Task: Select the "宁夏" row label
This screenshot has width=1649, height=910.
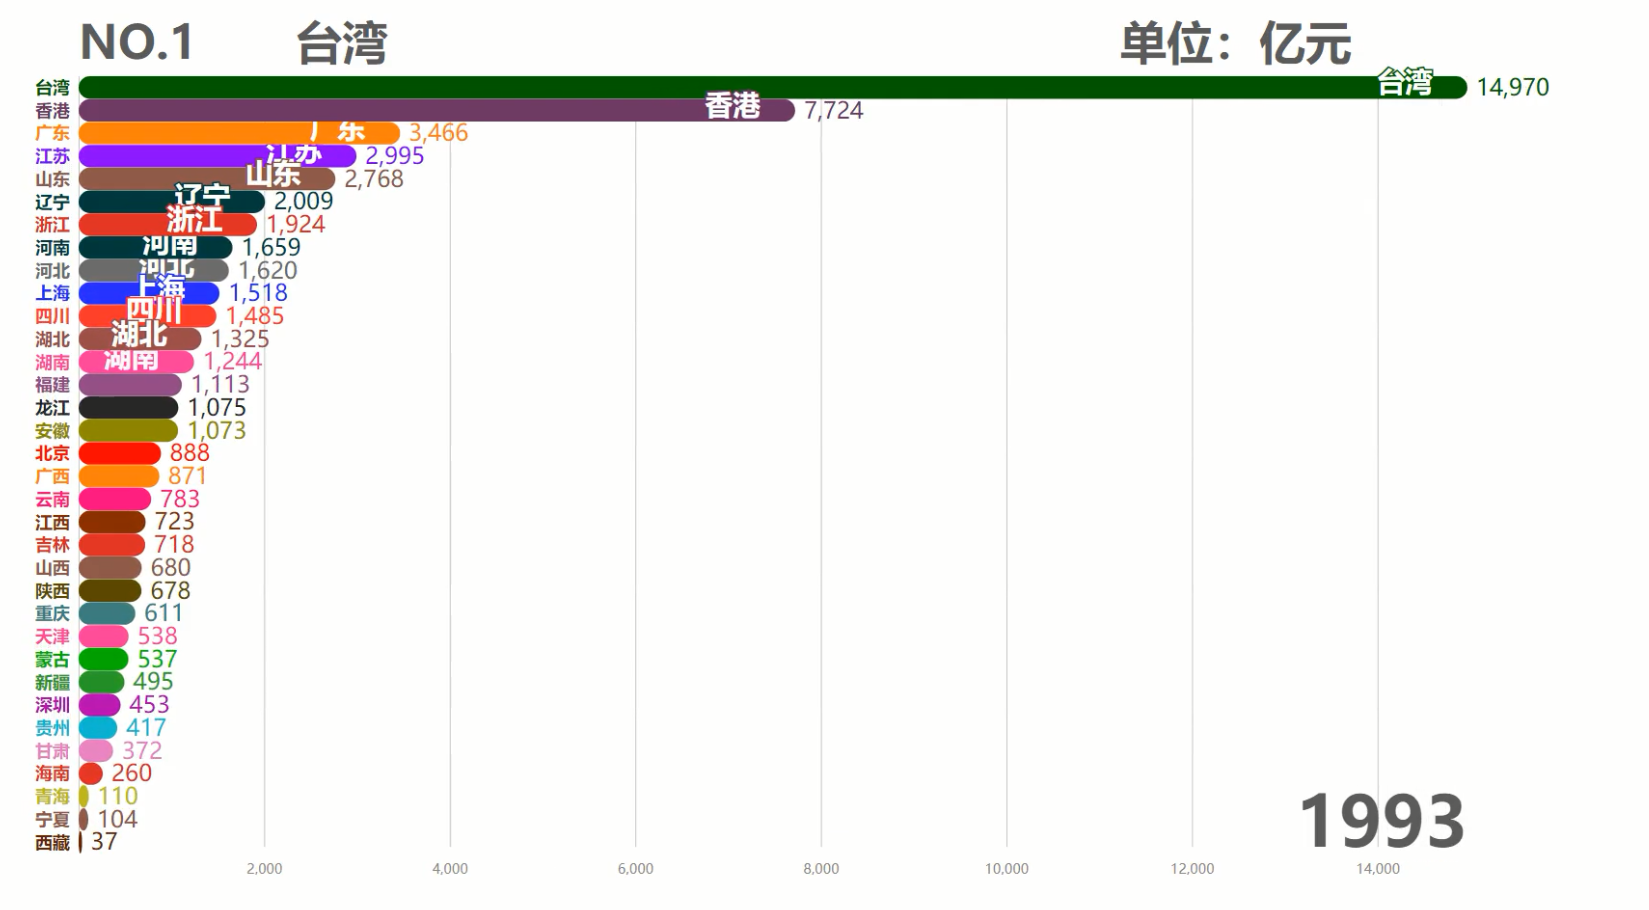Action: point(53,820)
